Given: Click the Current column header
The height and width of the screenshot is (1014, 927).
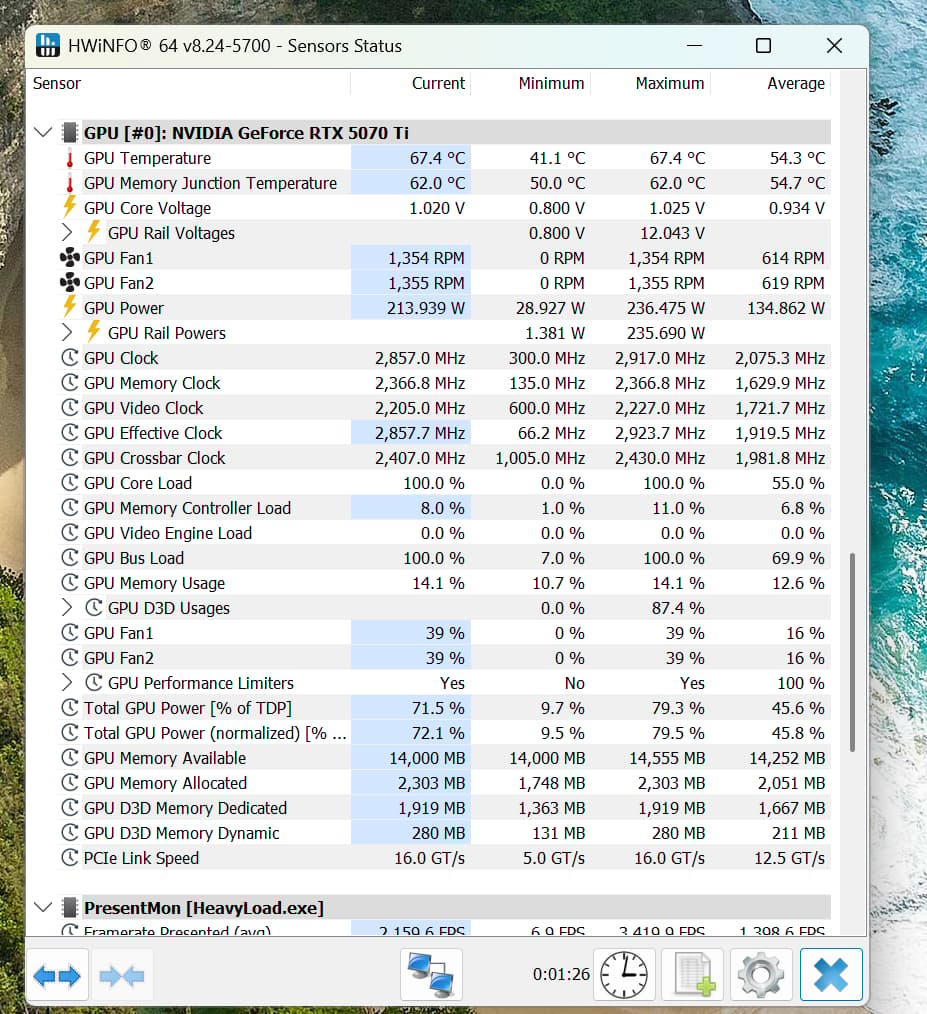Looking at the screenshot, I should 438,83.
